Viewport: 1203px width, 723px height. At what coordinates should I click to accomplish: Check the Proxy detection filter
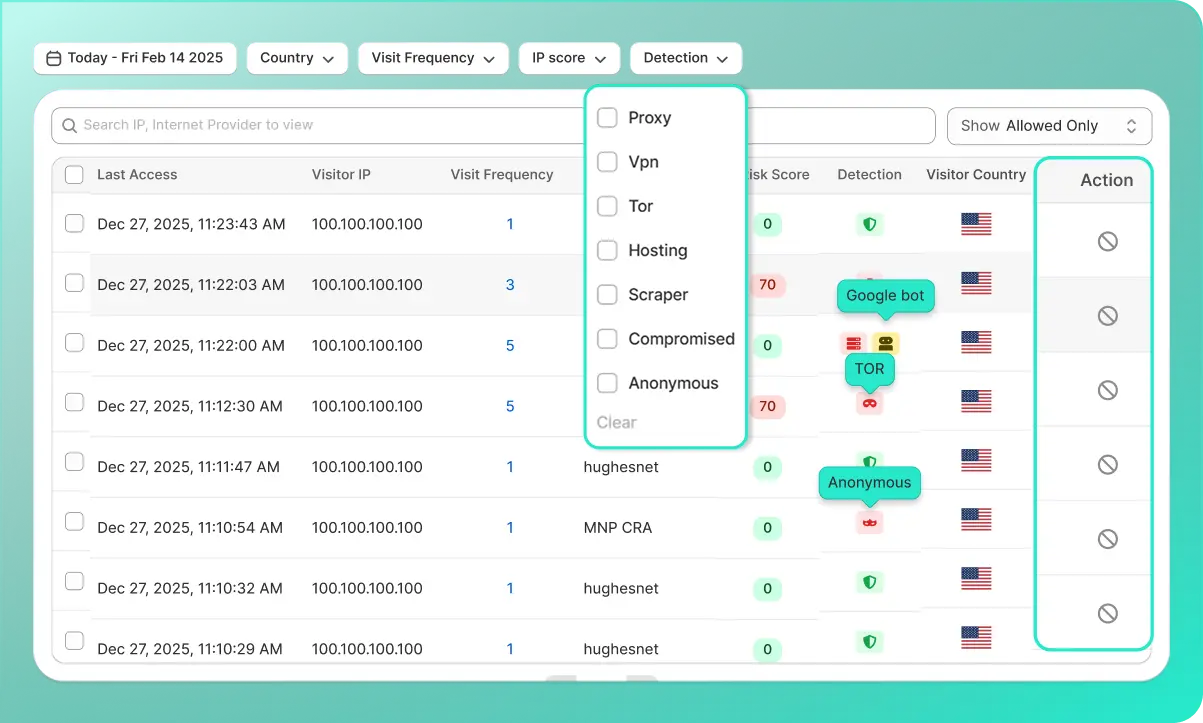click(607, 118)
